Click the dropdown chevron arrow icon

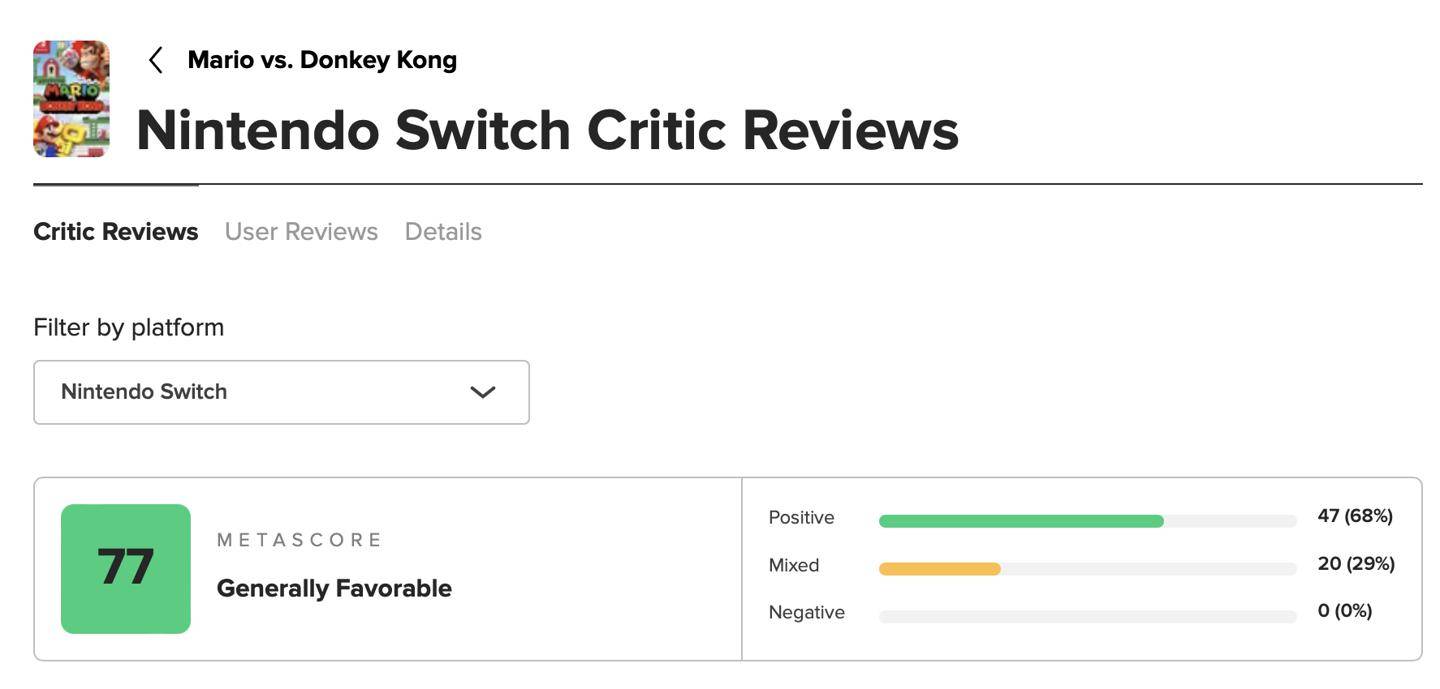click(483, 392)
